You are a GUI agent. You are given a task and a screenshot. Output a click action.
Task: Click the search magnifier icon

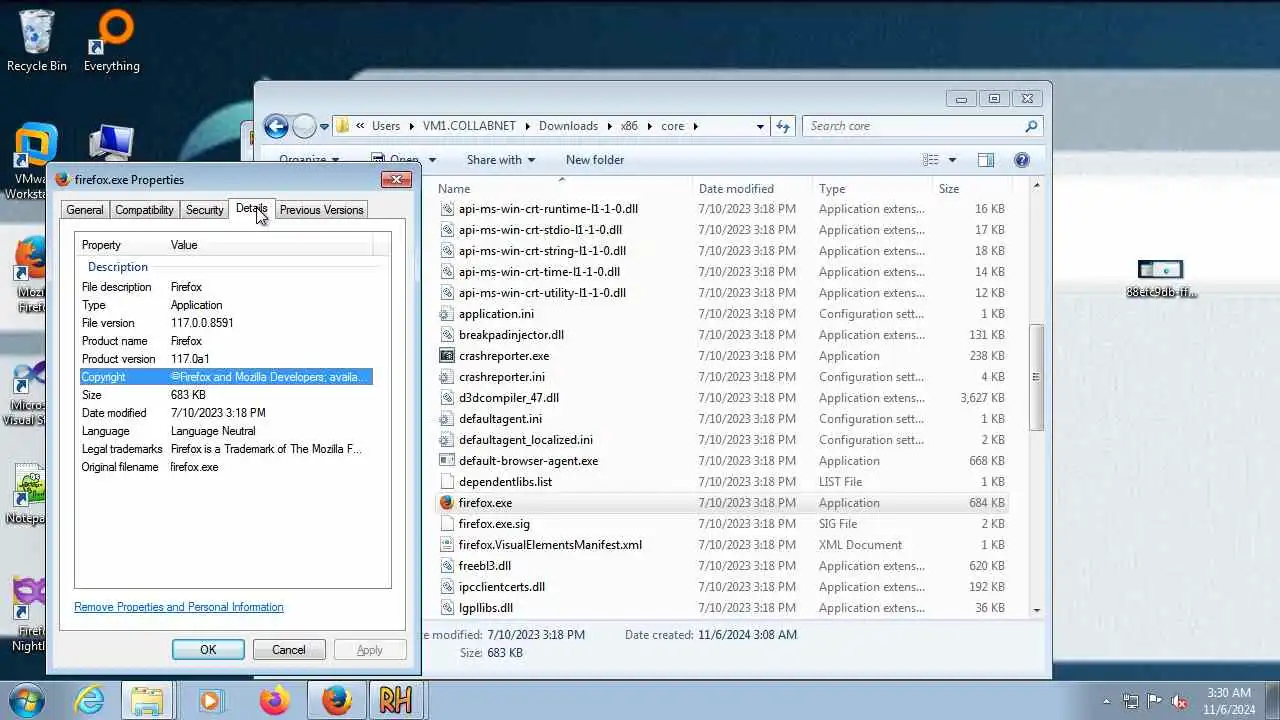[1031, 126]
